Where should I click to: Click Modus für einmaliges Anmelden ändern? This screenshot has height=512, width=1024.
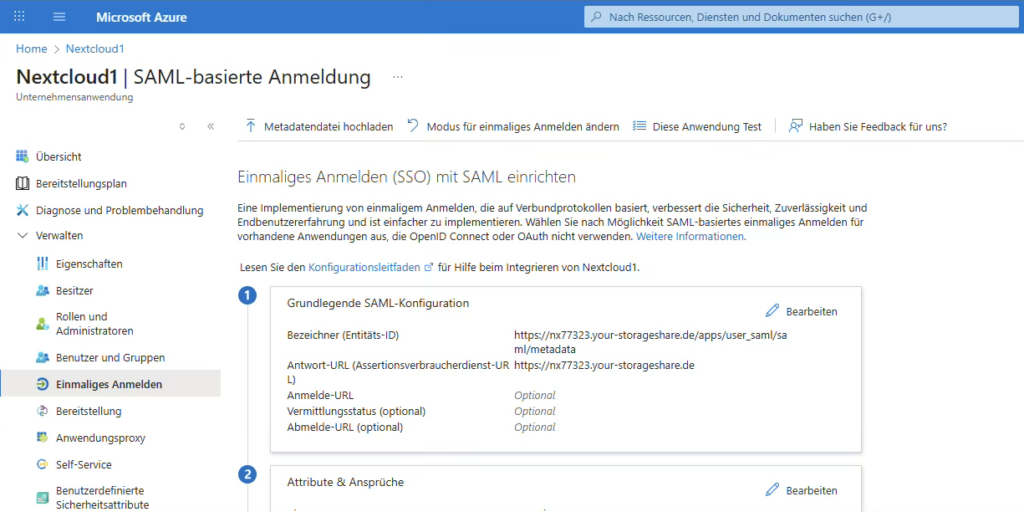[x=512, y=127]
